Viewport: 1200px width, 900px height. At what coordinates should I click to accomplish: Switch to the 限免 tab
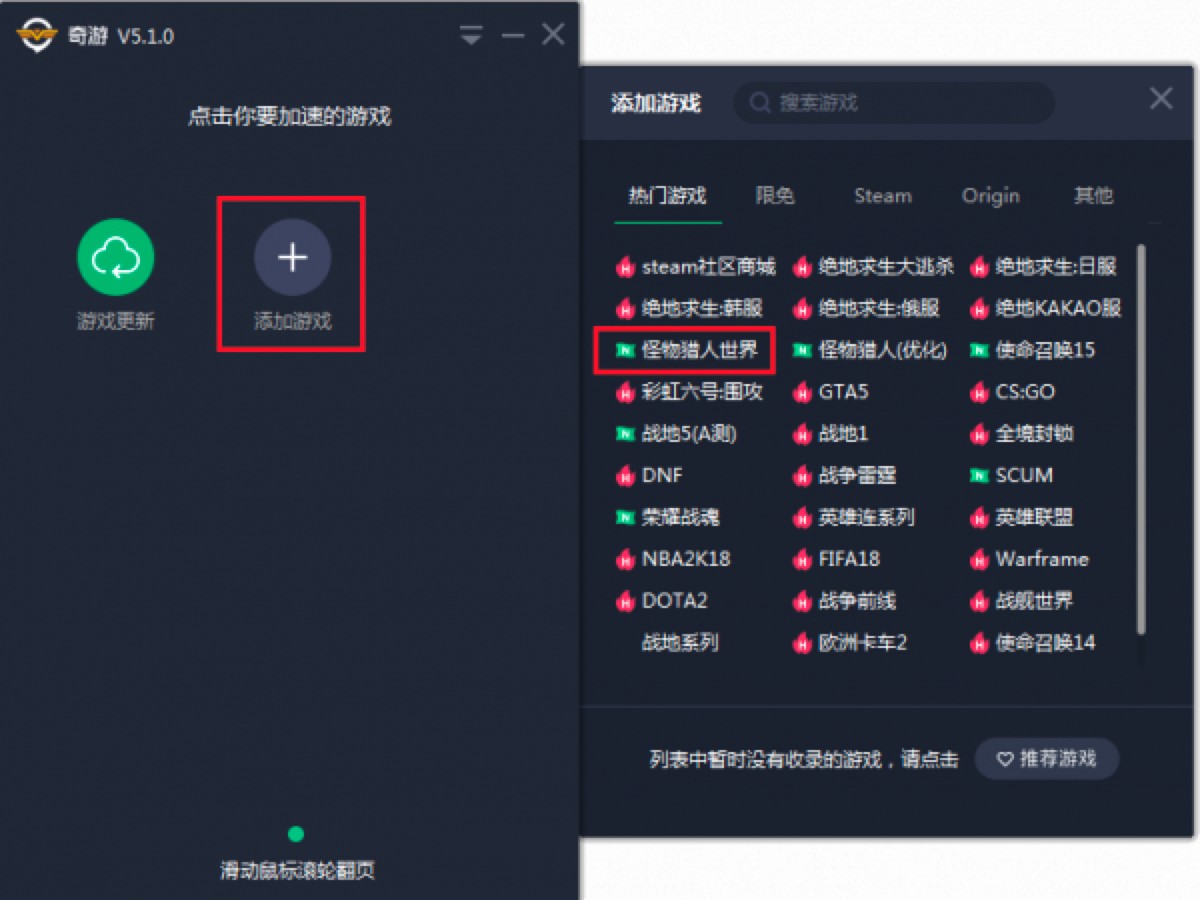(x=775, y=195)
